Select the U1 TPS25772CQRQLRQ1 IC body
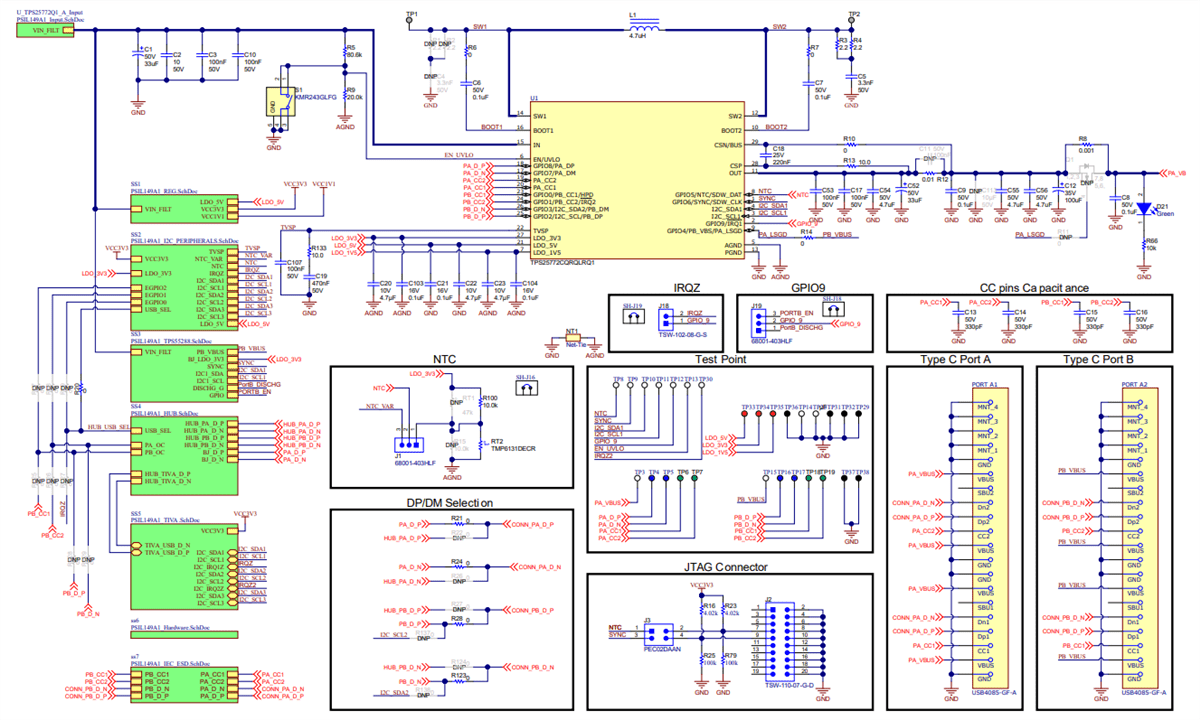Screen dimensions: 1200x720 click(x=637, y=178)
